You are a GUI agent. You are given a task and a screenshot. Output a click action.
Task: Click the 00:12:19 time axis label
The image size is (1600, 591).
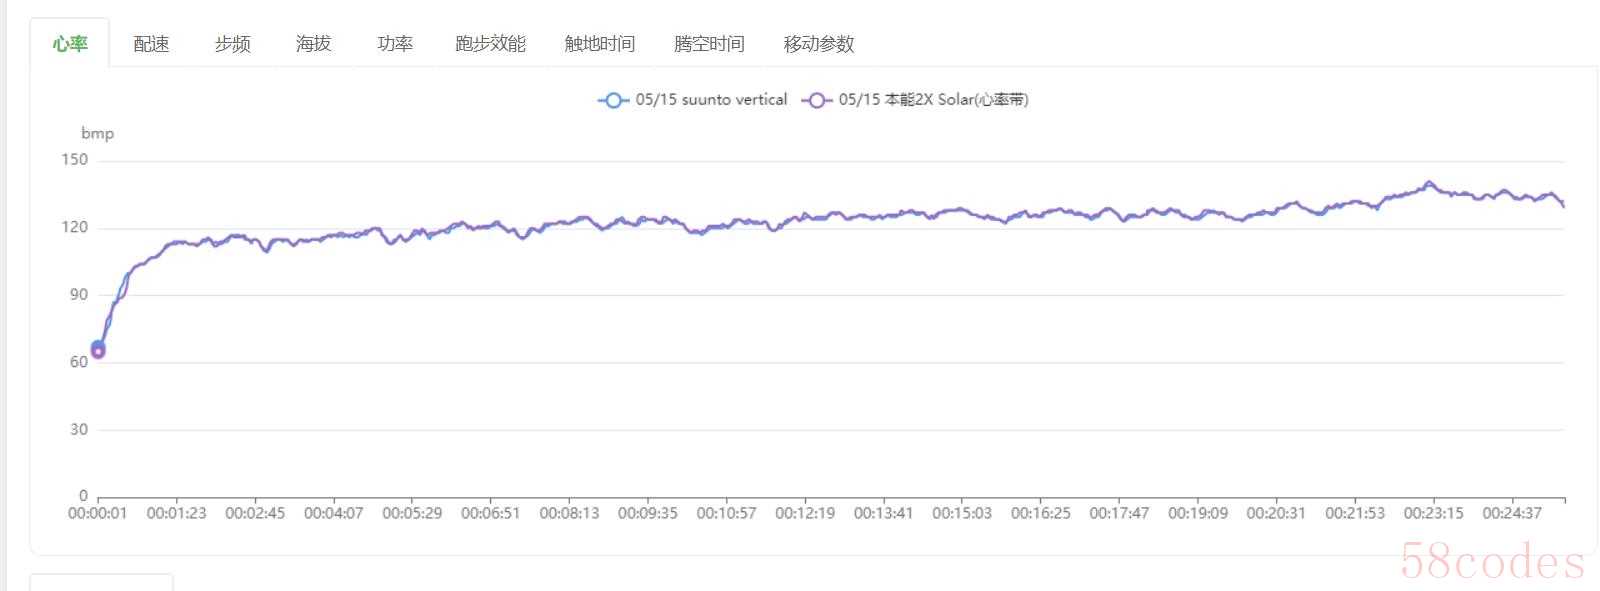tap(805, 513)
